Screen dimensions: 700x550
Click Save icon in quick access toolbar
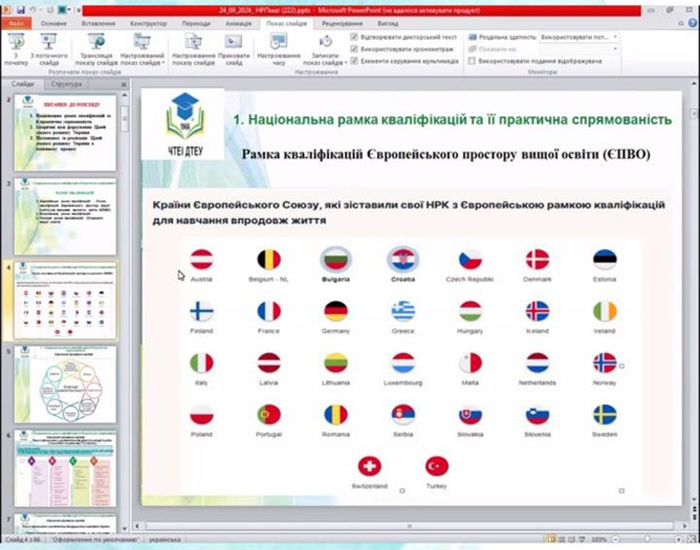pos(23,7)
